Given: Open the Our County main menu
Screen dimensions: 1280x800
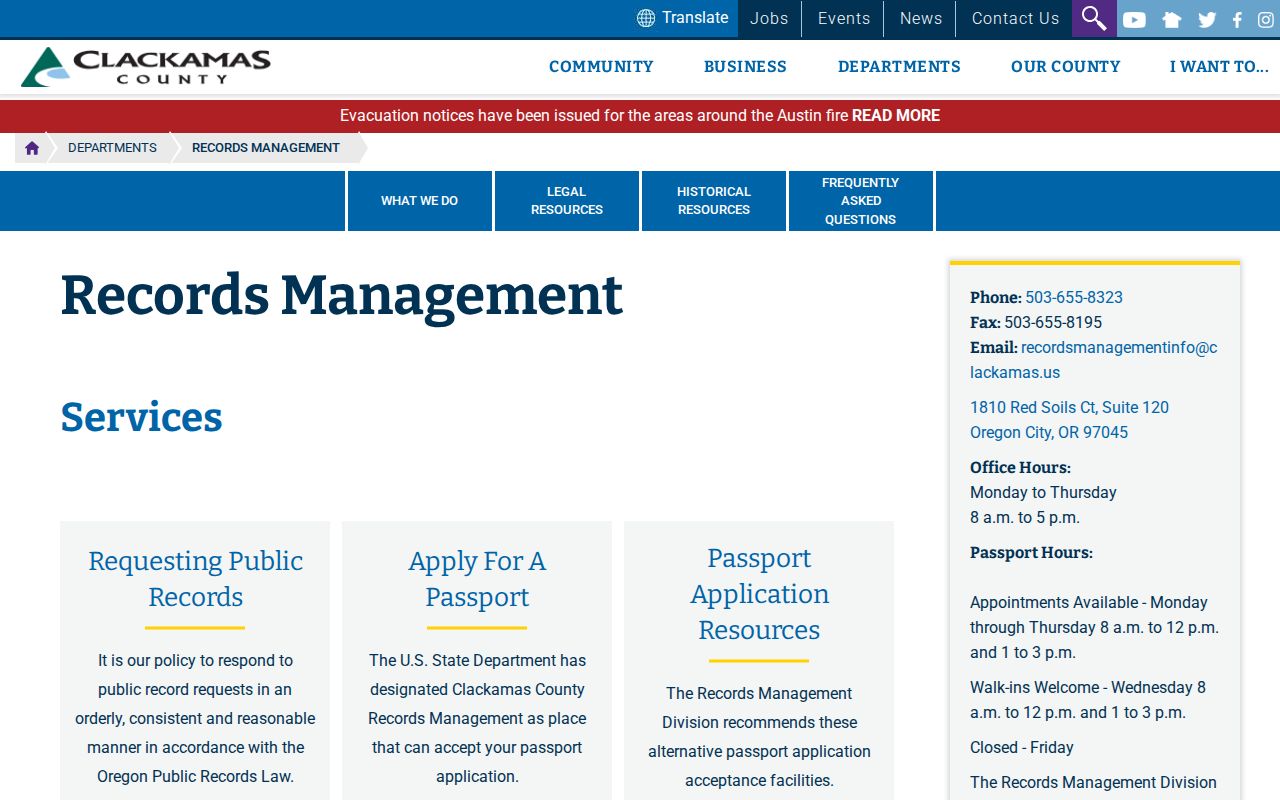Looking at the screenshot, I should point(1065,67).
